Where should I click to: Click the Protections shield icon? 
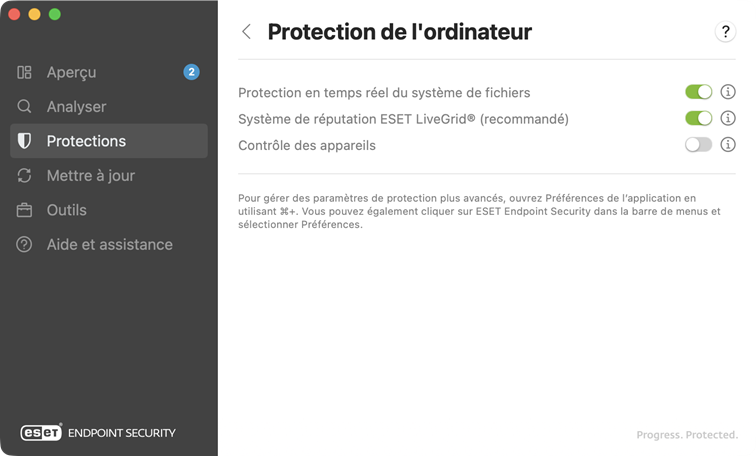coord(25,141)
